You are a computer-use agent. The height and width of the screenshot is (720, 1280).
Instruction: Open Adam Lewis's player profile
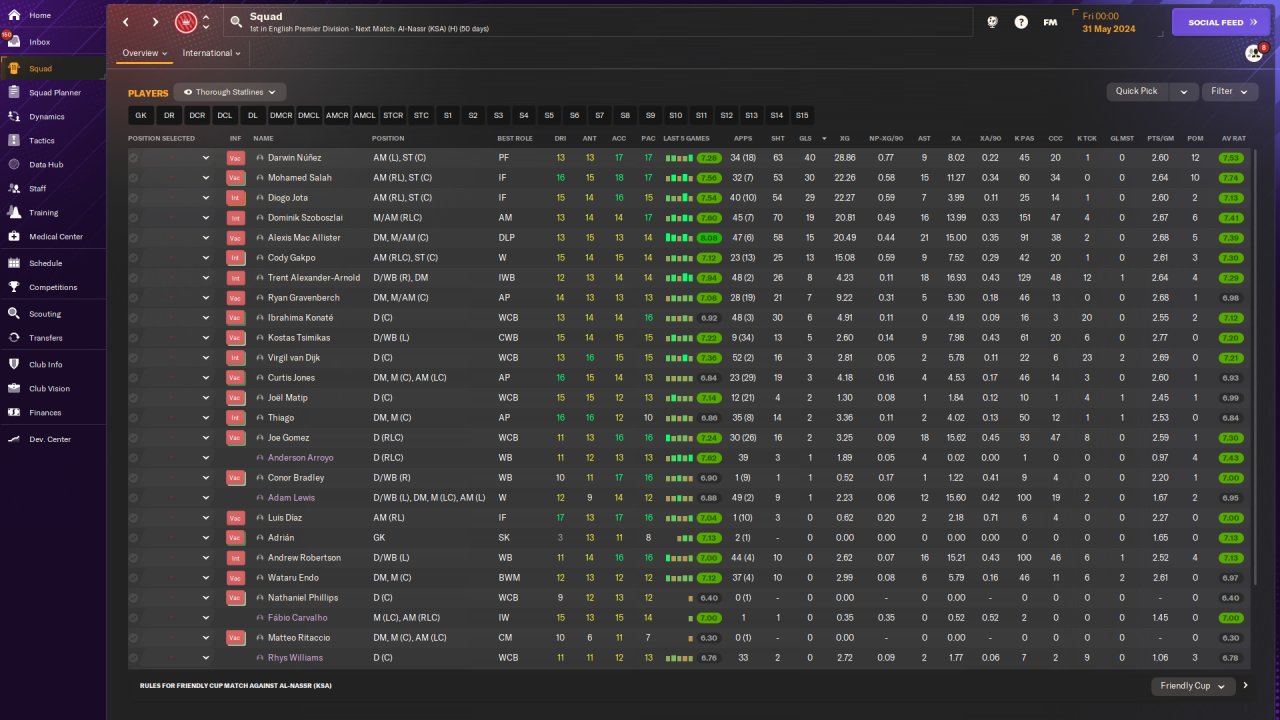(291, 498)
